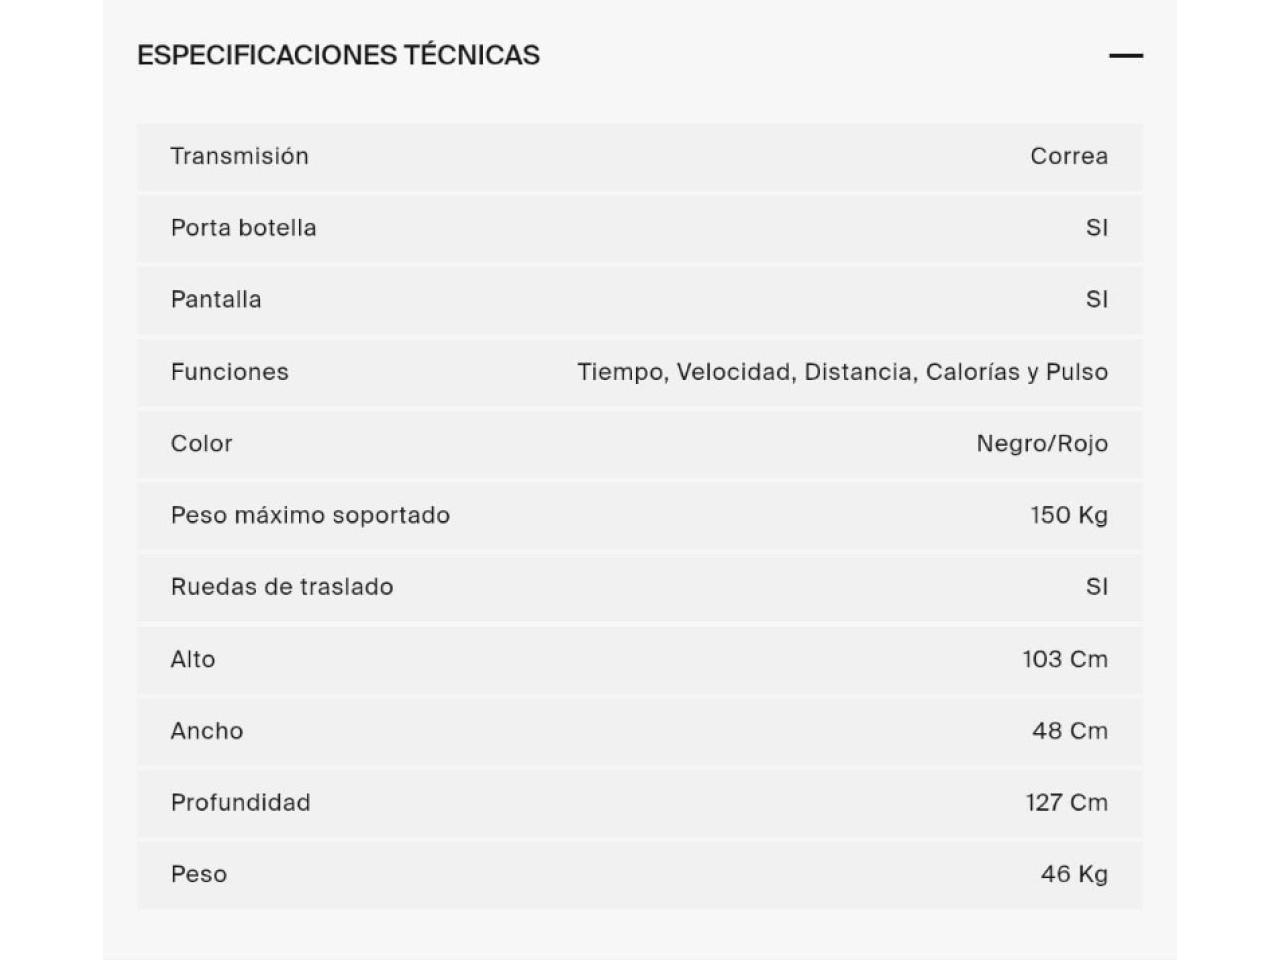This screenshot has height=960, width=1280.
Task: Select Peso máximo soportado label
Action: click(310, 515)
